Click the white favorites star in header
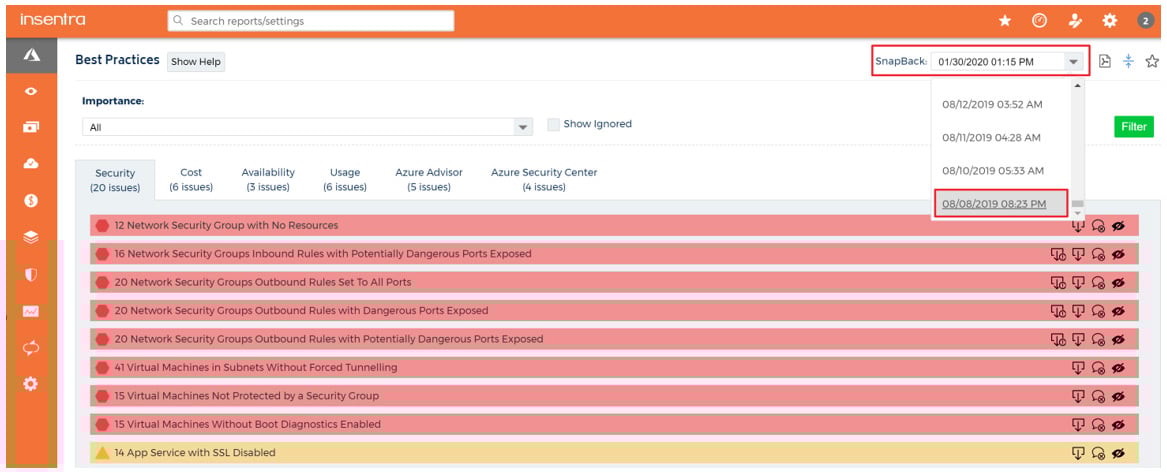Screen dimensions: 1167x473 1006,20
